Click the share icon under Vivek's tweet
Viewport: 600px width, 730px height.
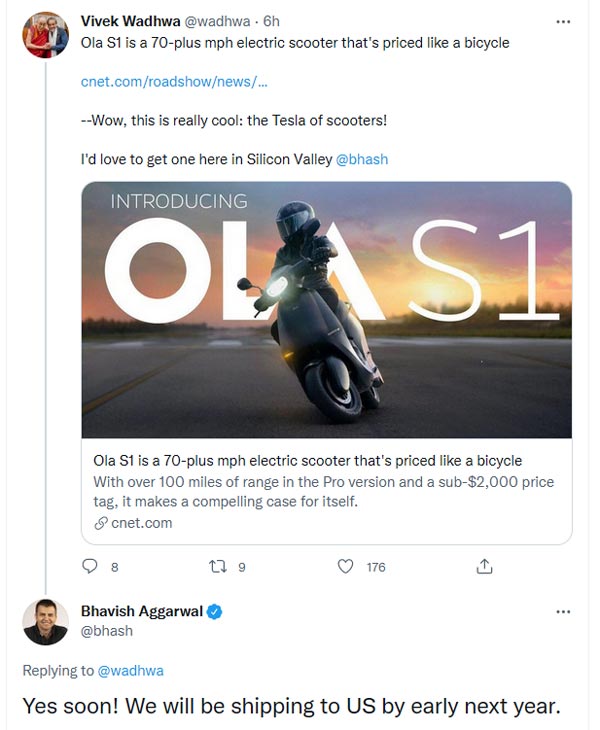tap(484, 566)
